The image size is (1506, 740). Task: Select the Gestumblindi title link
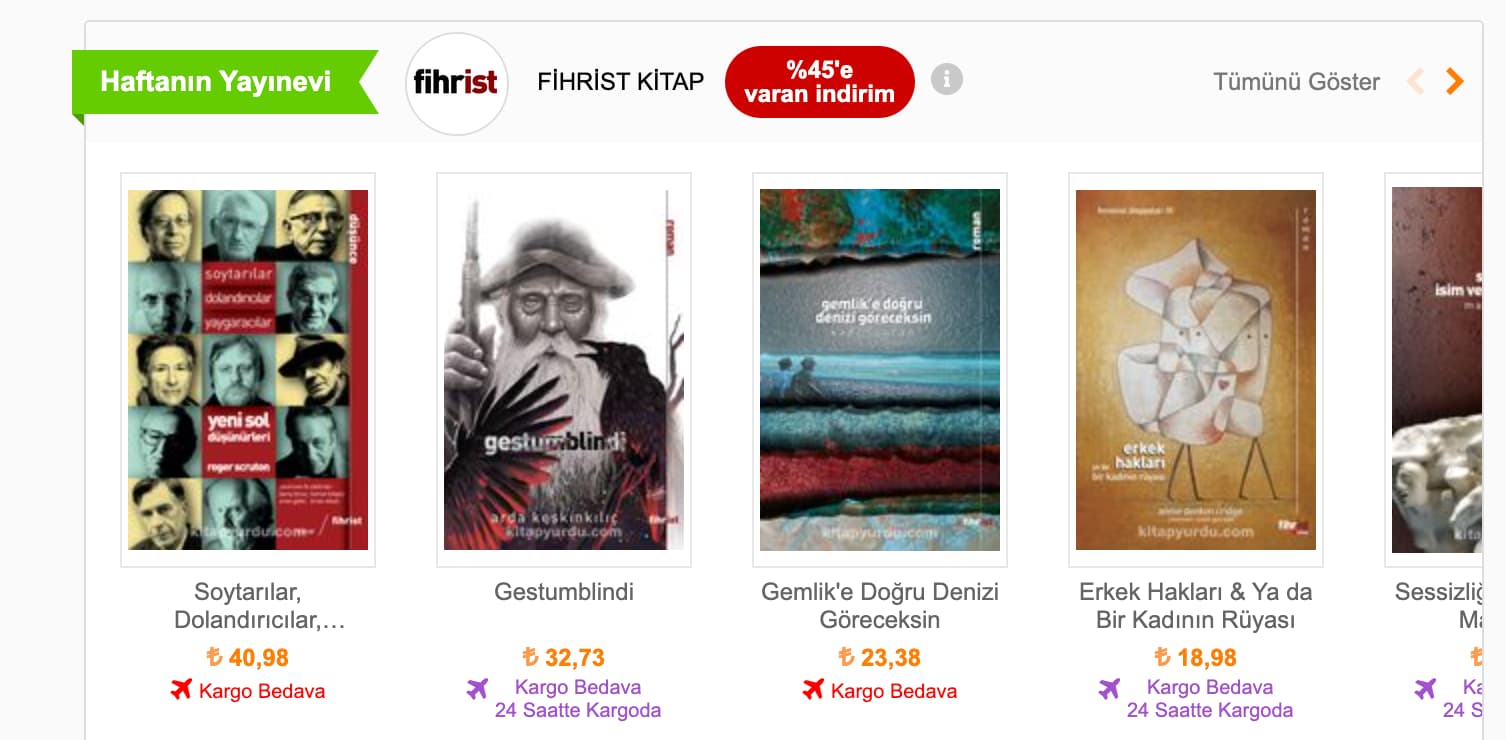pos(564,592)
